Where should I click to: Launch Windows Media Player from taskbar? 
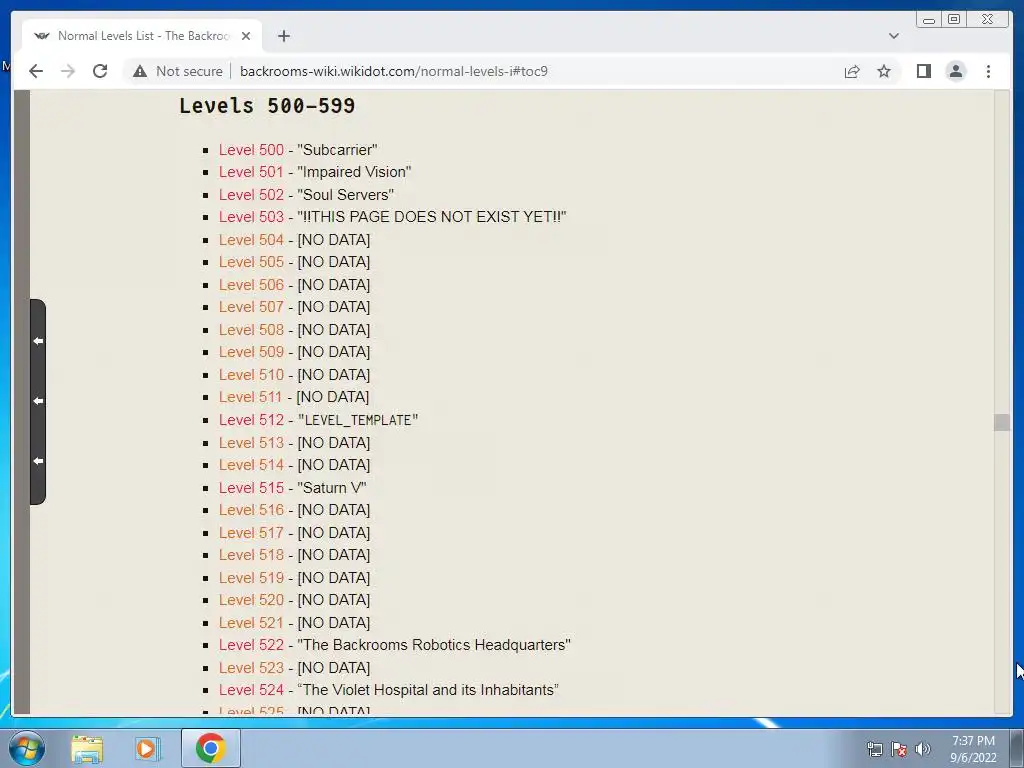pyautogui.click(x=147, y=749)
